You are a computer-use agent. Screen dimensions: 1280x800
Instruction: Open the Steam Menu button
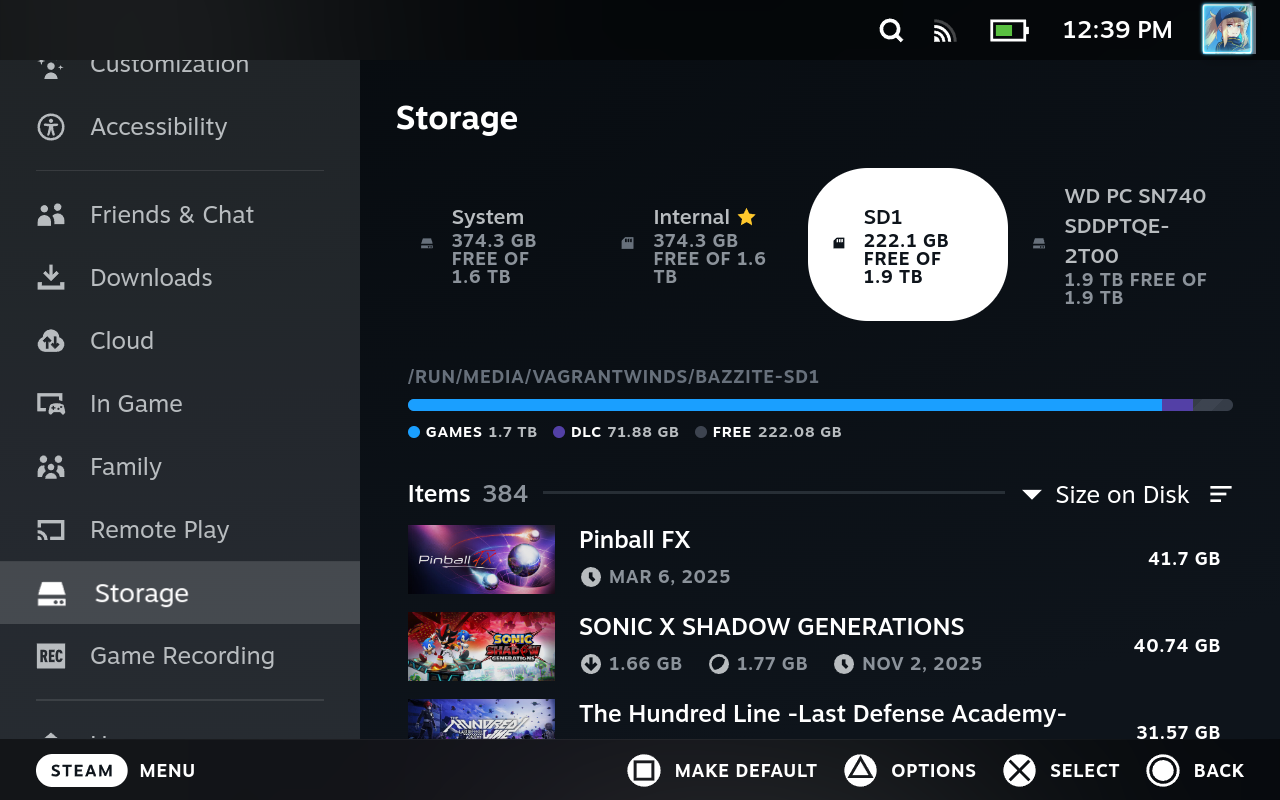[82, 770]
